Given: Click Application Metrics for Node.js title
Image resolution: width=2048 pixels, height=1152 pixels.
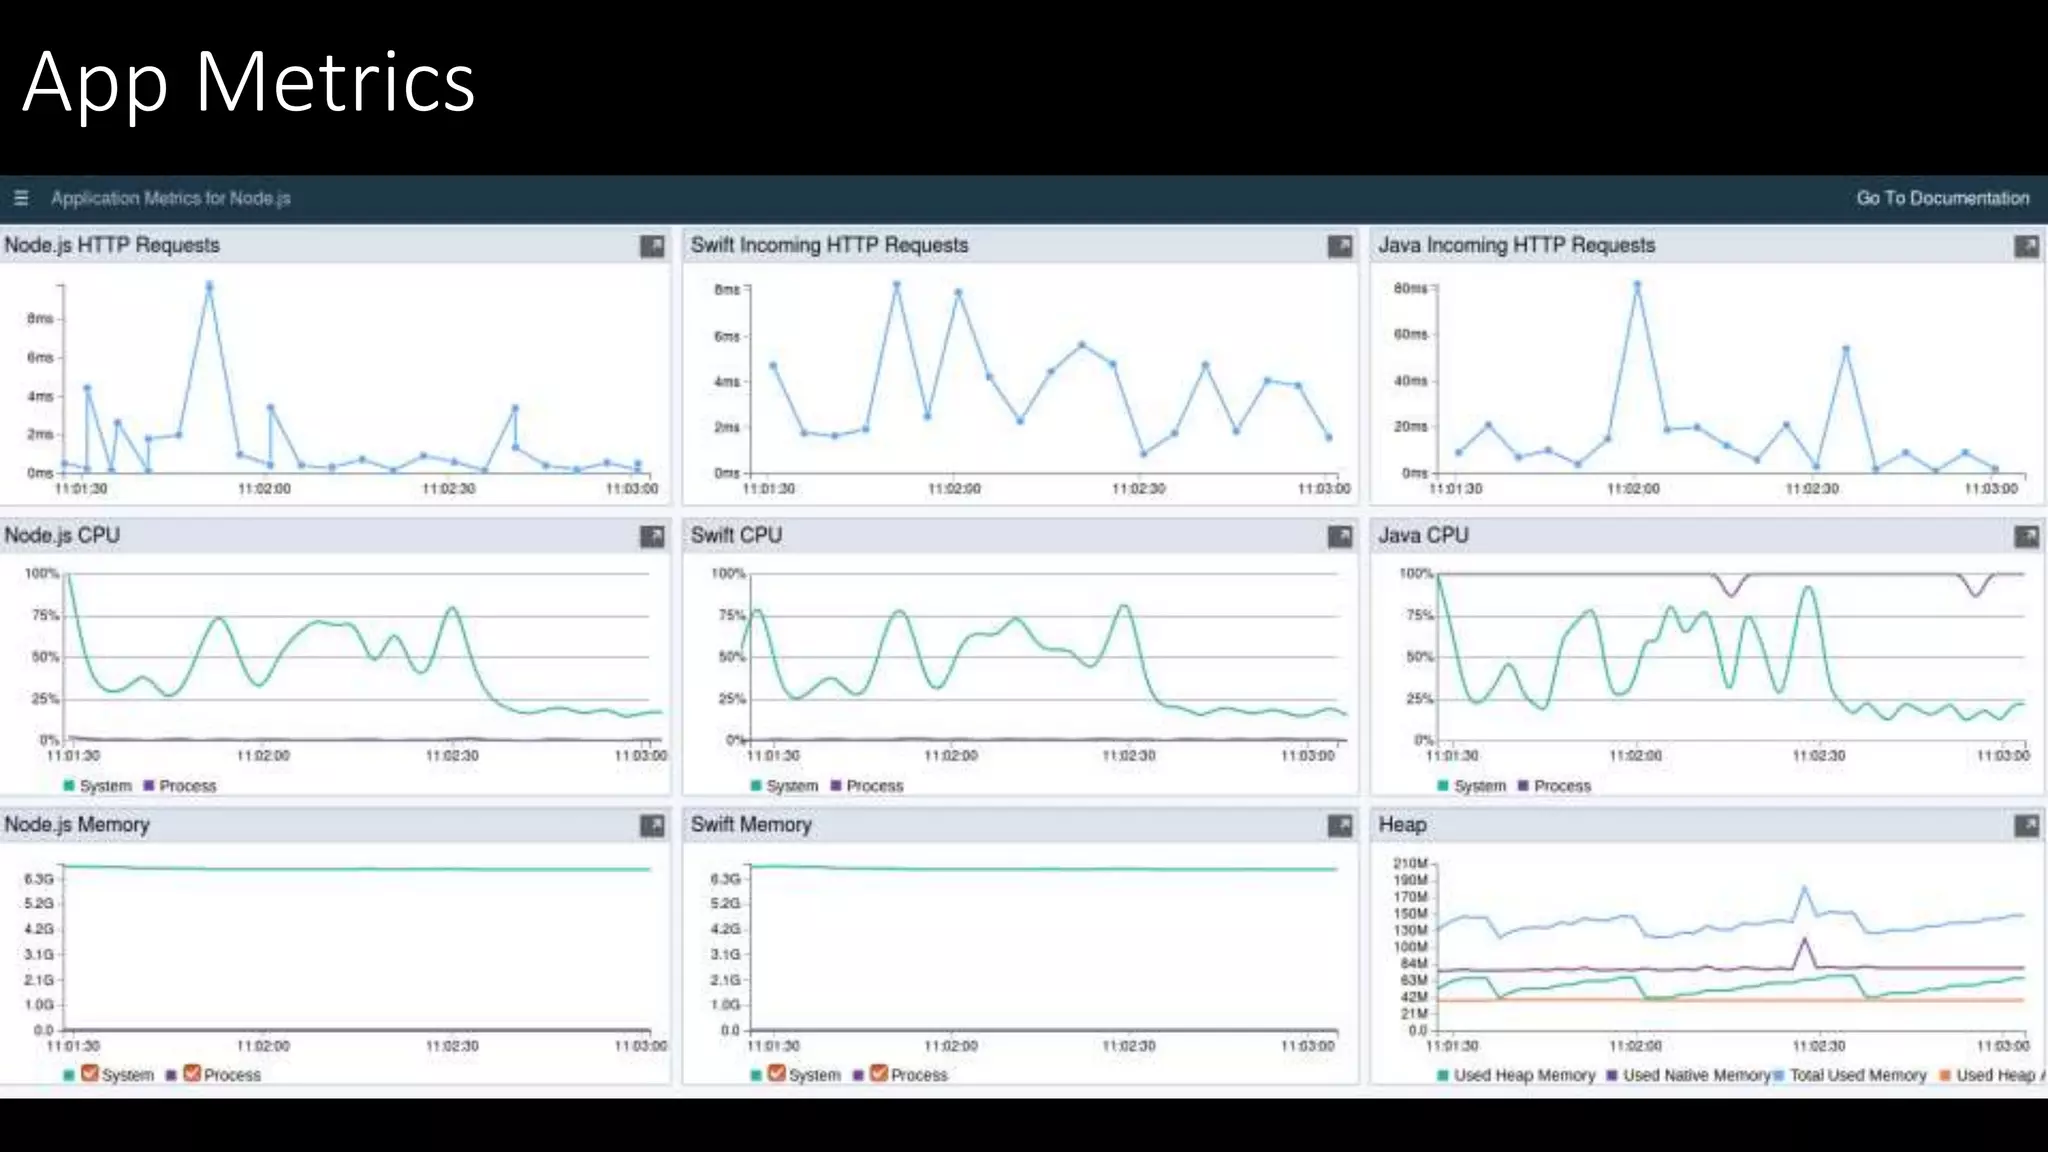Looking at the screenshot, I should [170, 198].
